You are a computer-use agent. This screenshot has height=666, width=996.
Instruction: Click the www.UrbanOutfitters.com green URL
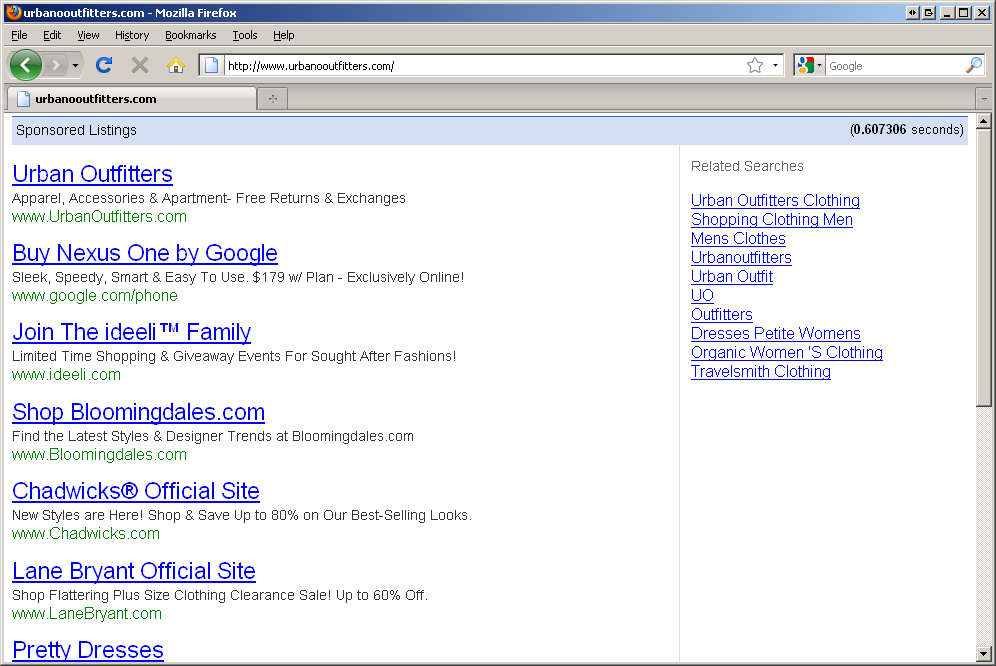pos(99,217)
